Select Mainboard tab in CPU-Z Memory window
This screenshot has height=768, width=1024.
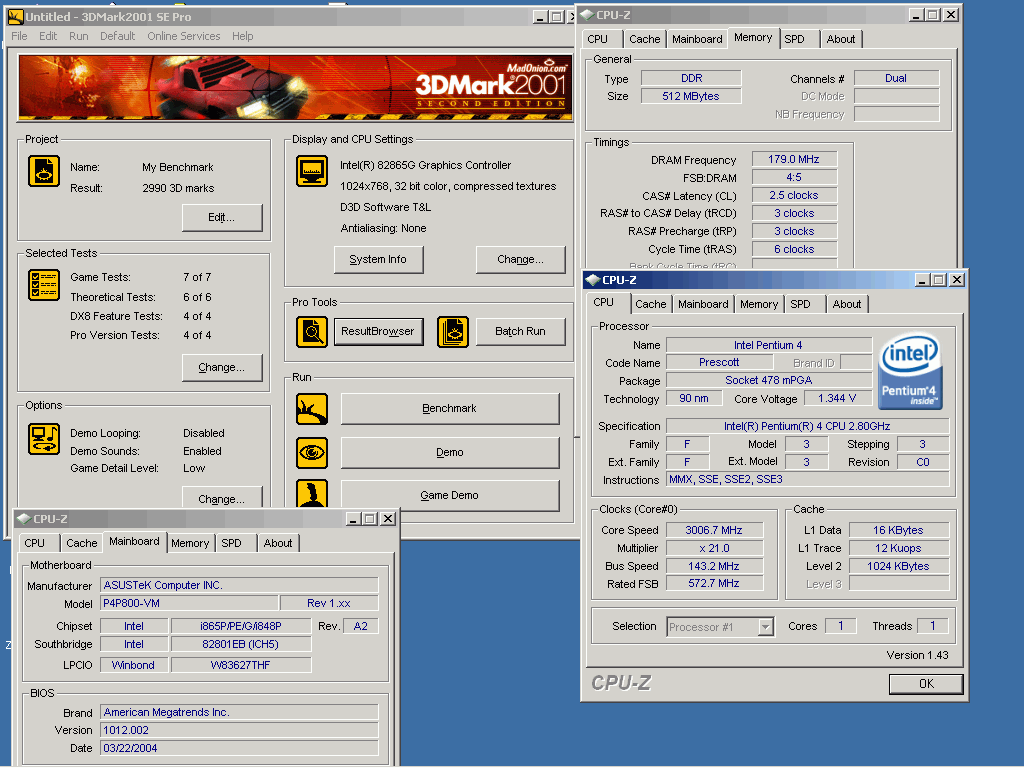click(x=697, y=39)
